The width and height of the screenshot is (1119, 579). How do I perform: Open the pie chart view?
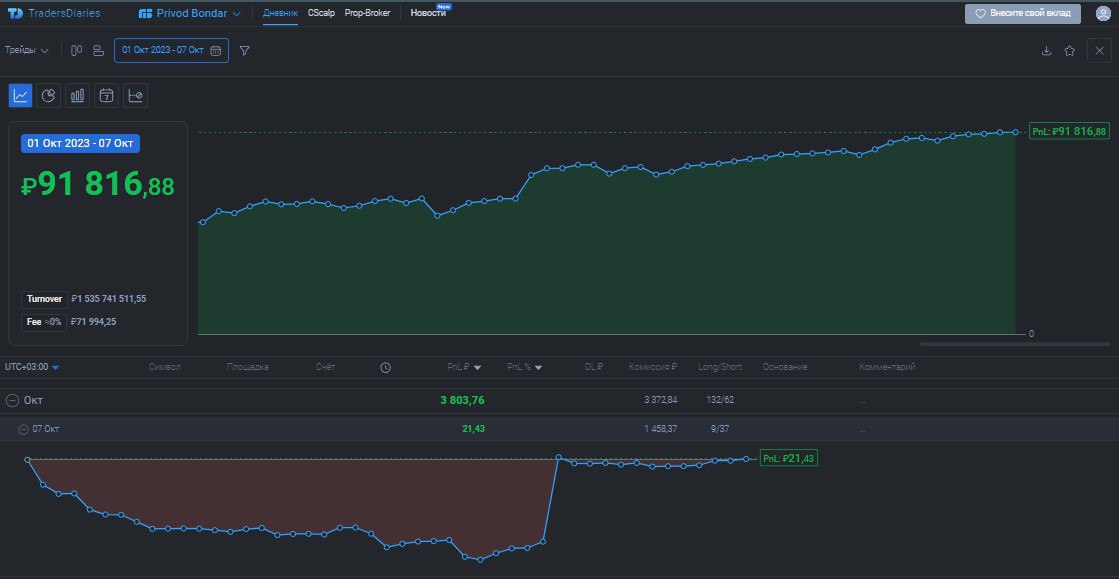pos(48,95)
